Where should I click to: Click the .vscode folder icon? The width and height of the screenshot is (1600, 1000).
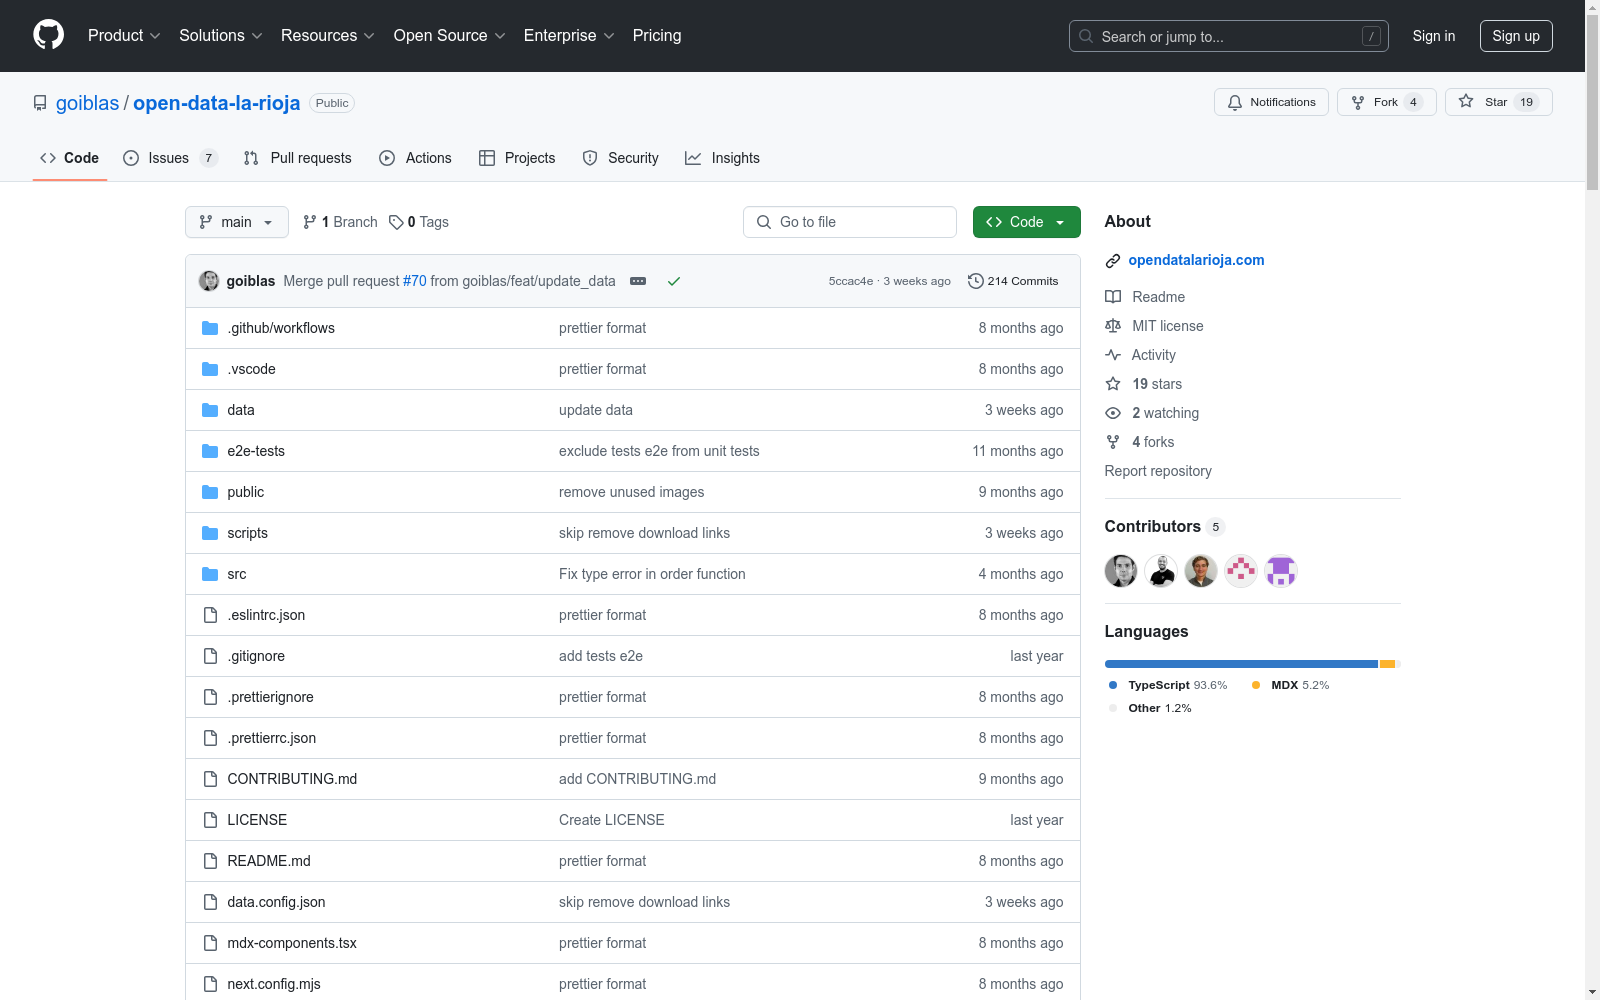210,369
